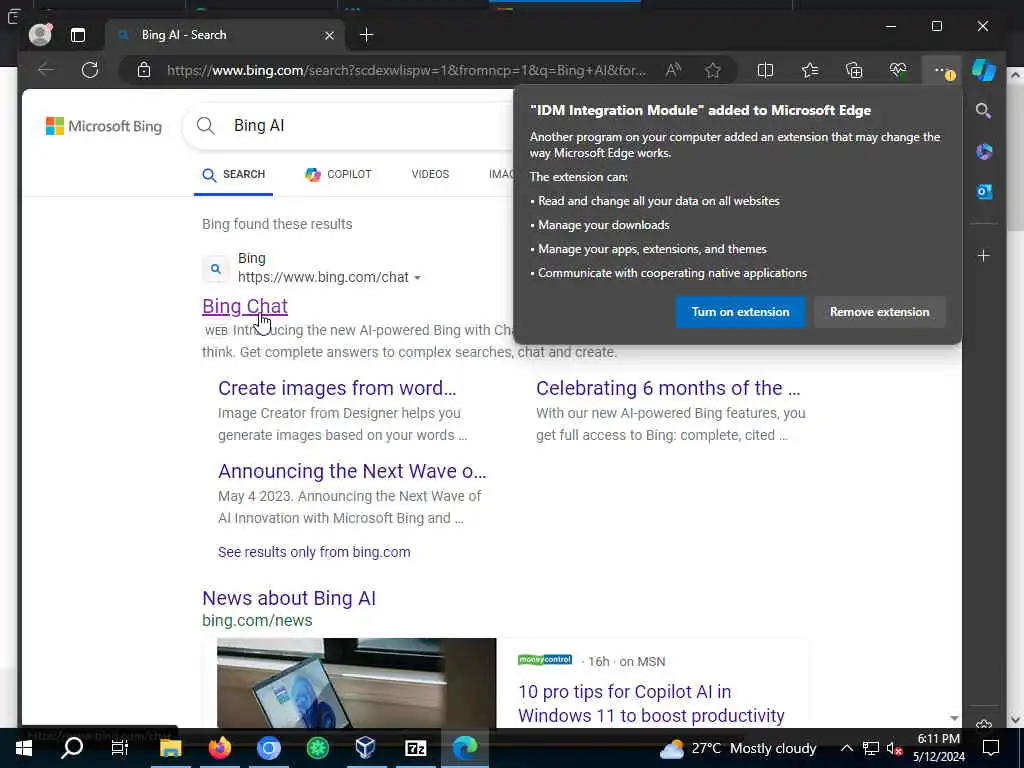Open the volume control icon
Viewport: 1024px width, 768px height.
[x=894, y=748]
